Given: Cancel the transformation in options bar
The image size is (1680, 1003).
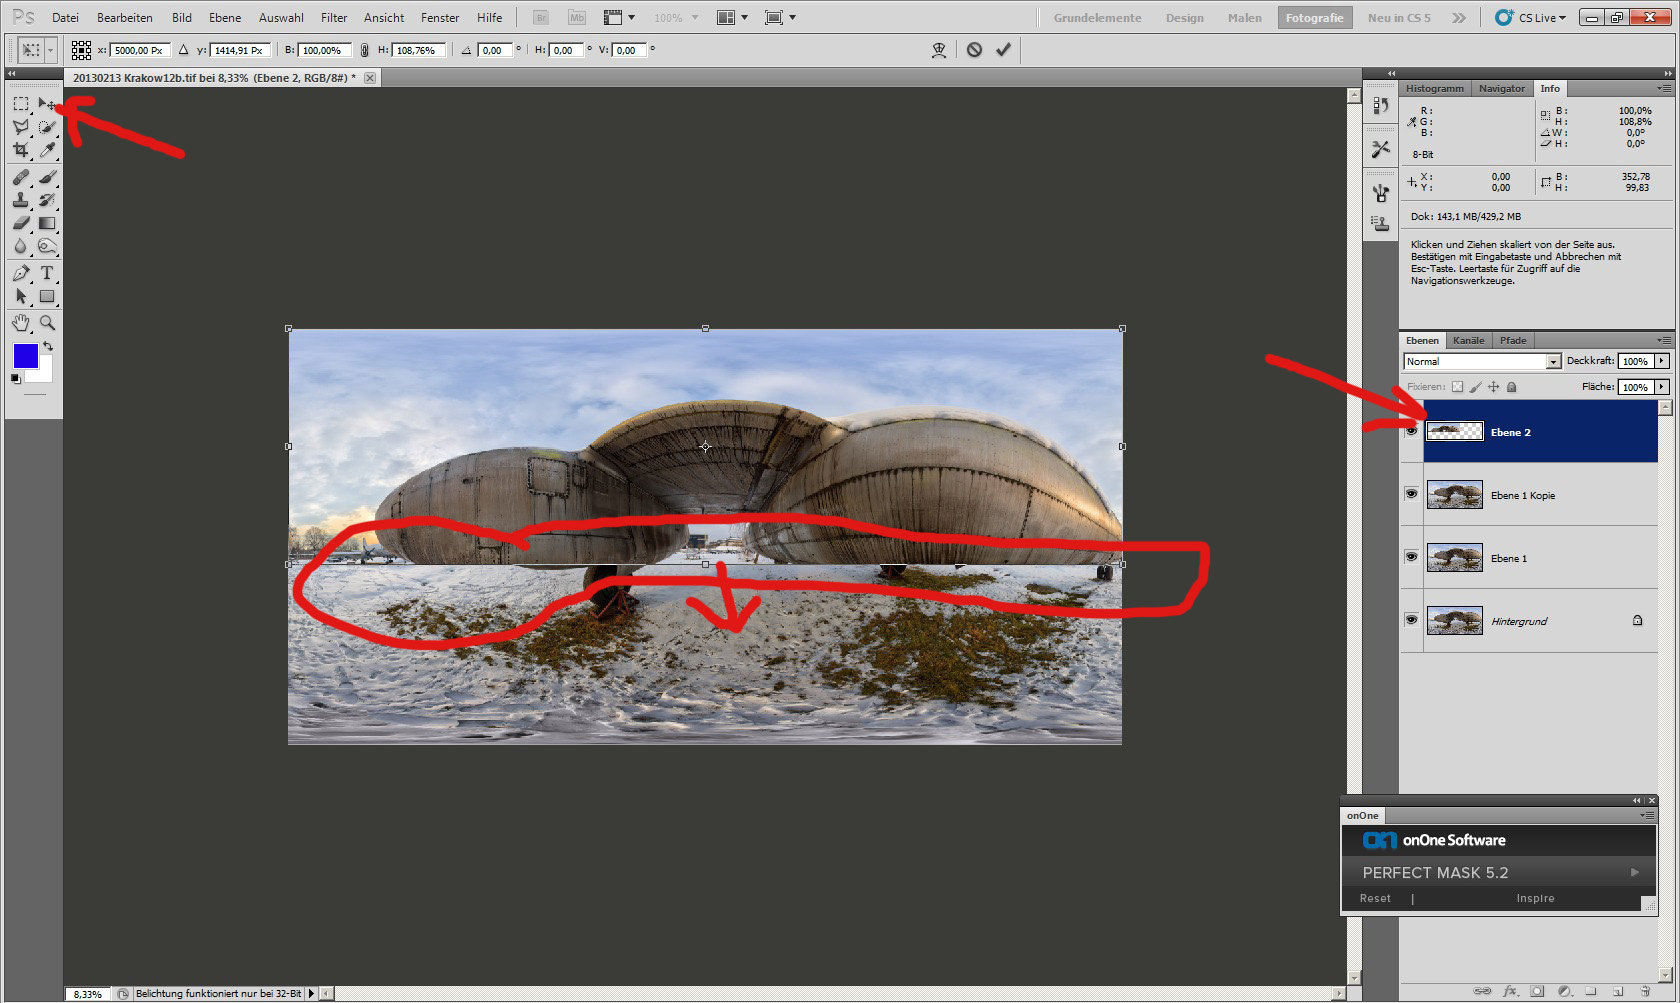Looking at the screenshot, I should tap(974, 50).
